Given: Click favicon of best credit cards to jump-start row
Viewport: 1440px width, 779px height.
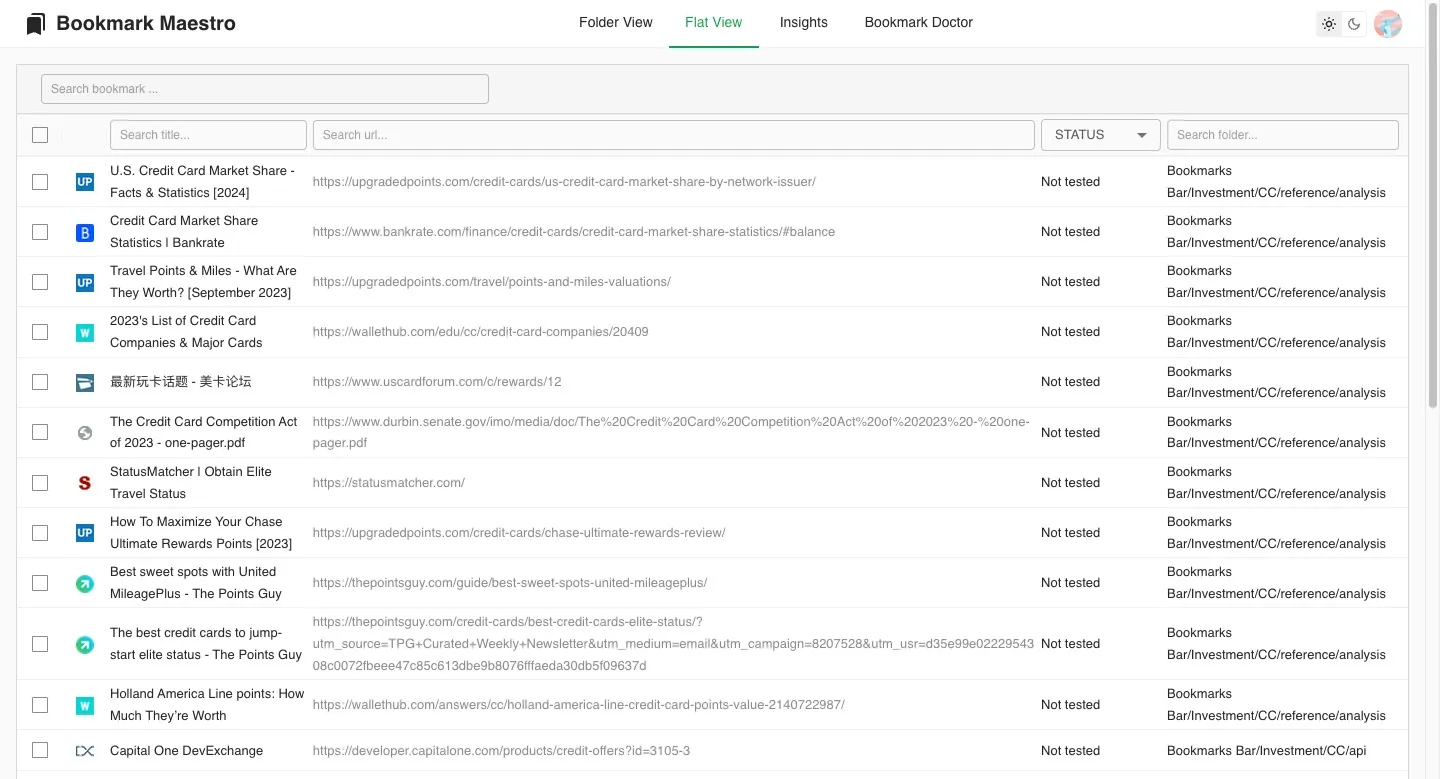Looking at the screenshot, I should pyautogui.click(x=85, y=644).
